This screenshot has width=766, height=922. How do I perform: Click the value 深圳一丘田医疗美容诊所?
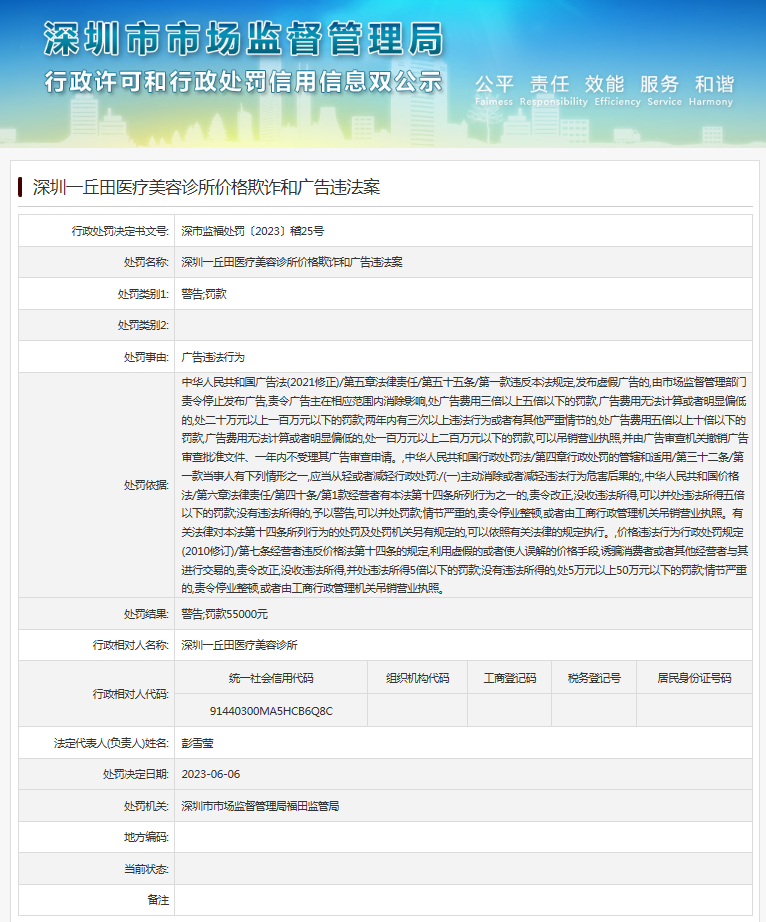pos(239,645)
